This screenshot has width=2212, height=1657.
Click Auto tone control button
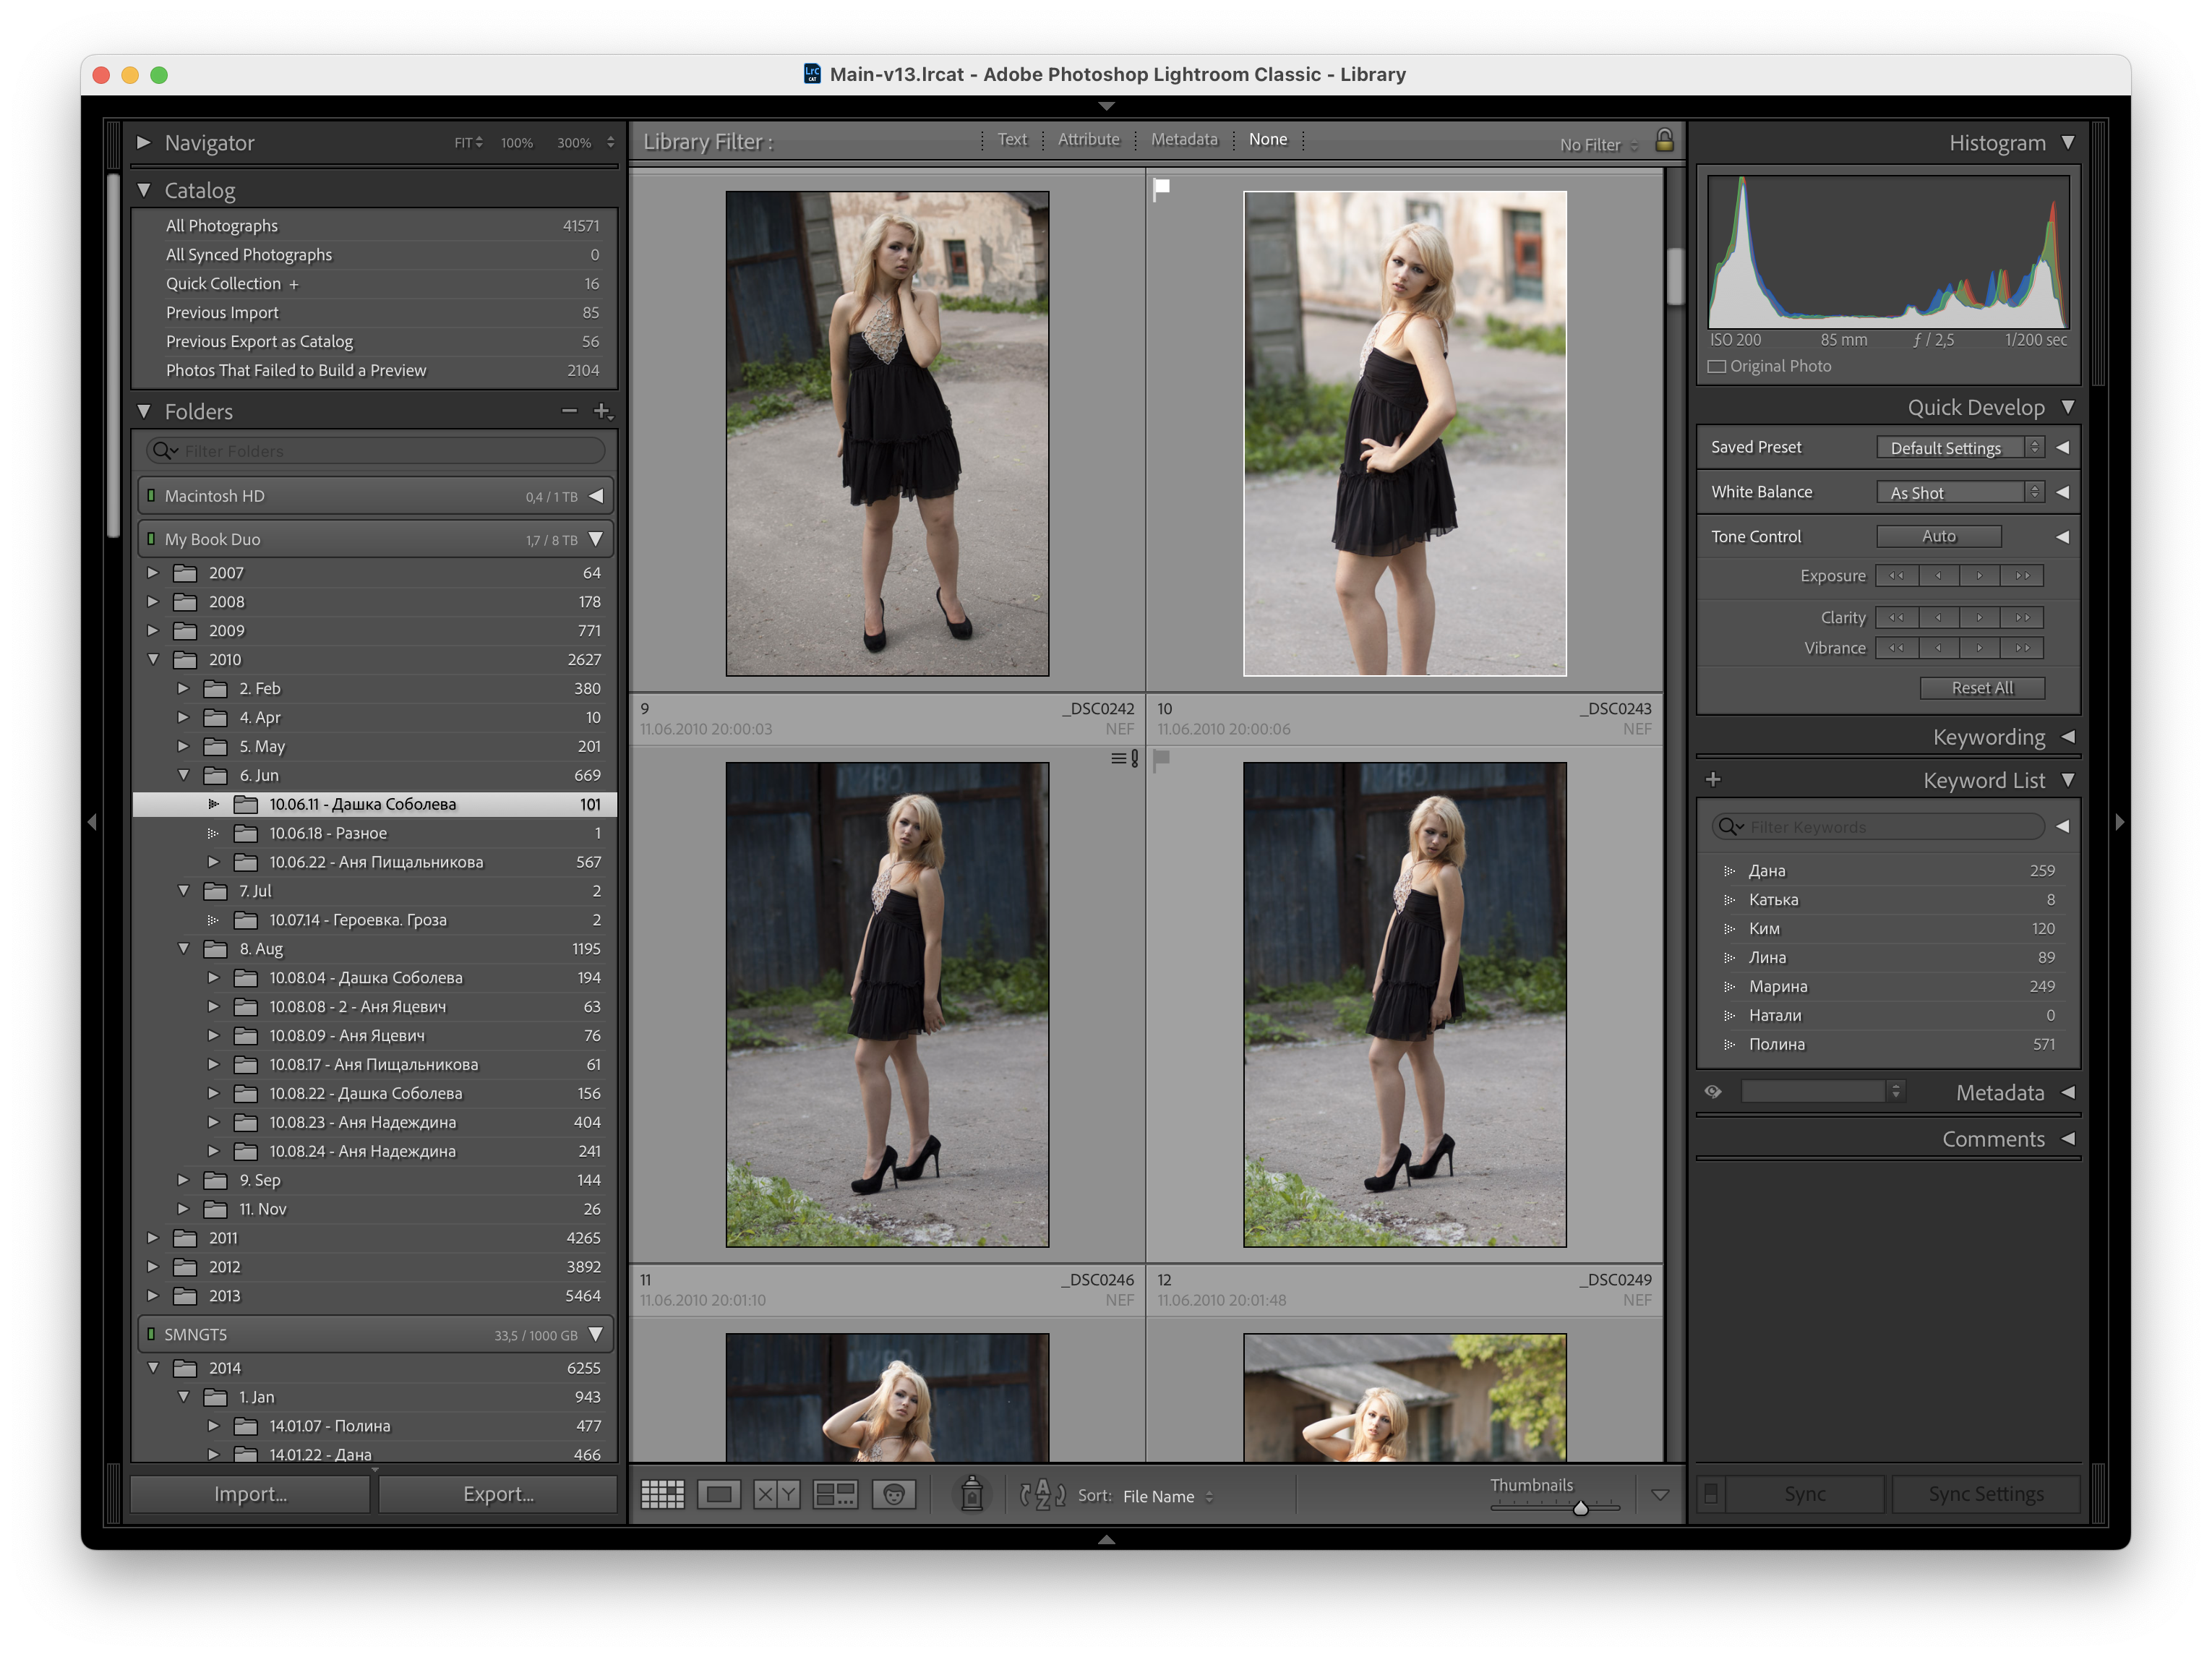click(1938, 536)
